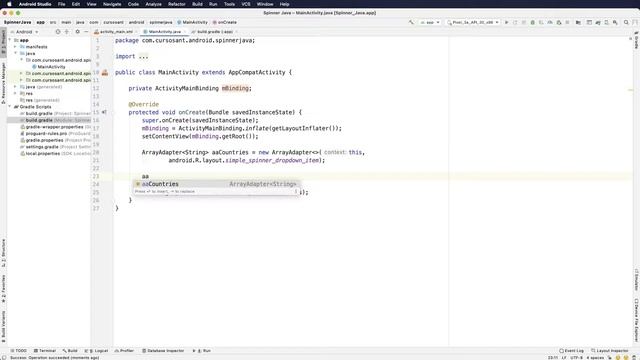Open the Database Inspector tool window
Viewport: 640px width, 360px height.
(x=163, y=351)
